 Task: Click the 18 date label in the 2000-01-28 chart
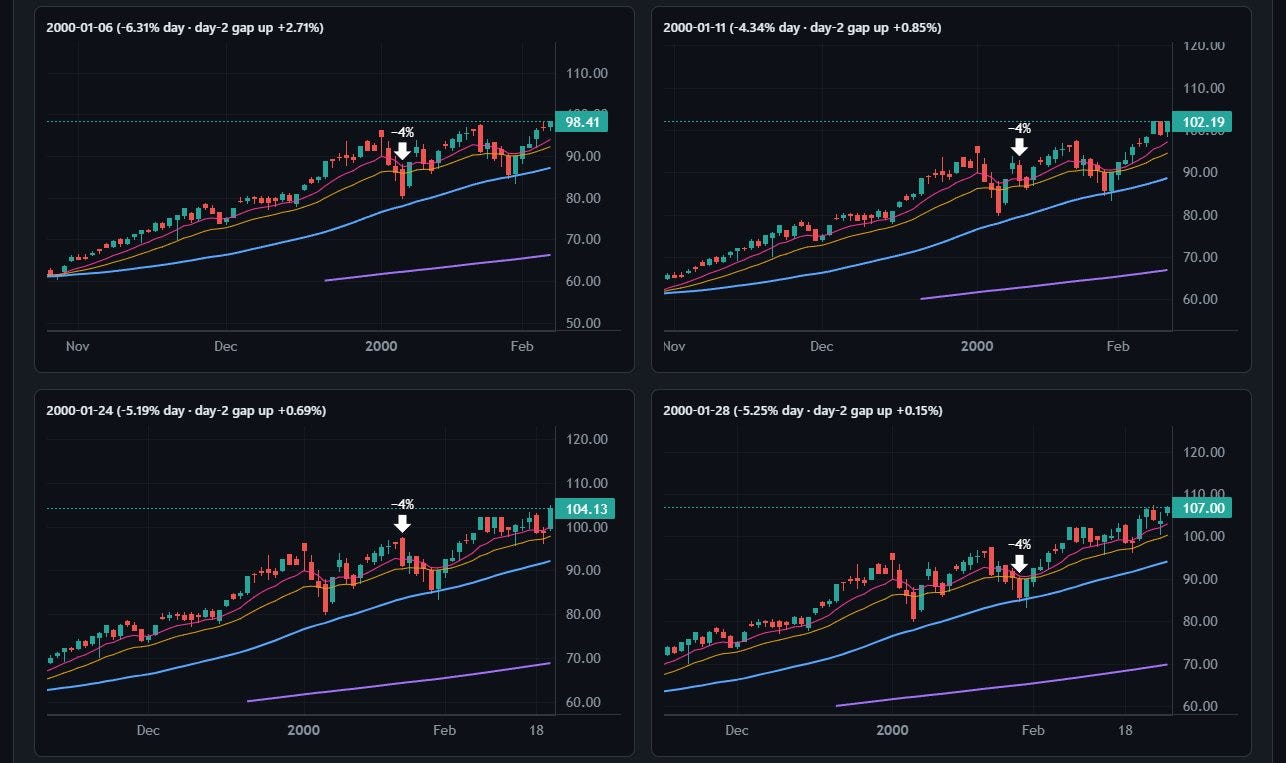[1125, 730]
